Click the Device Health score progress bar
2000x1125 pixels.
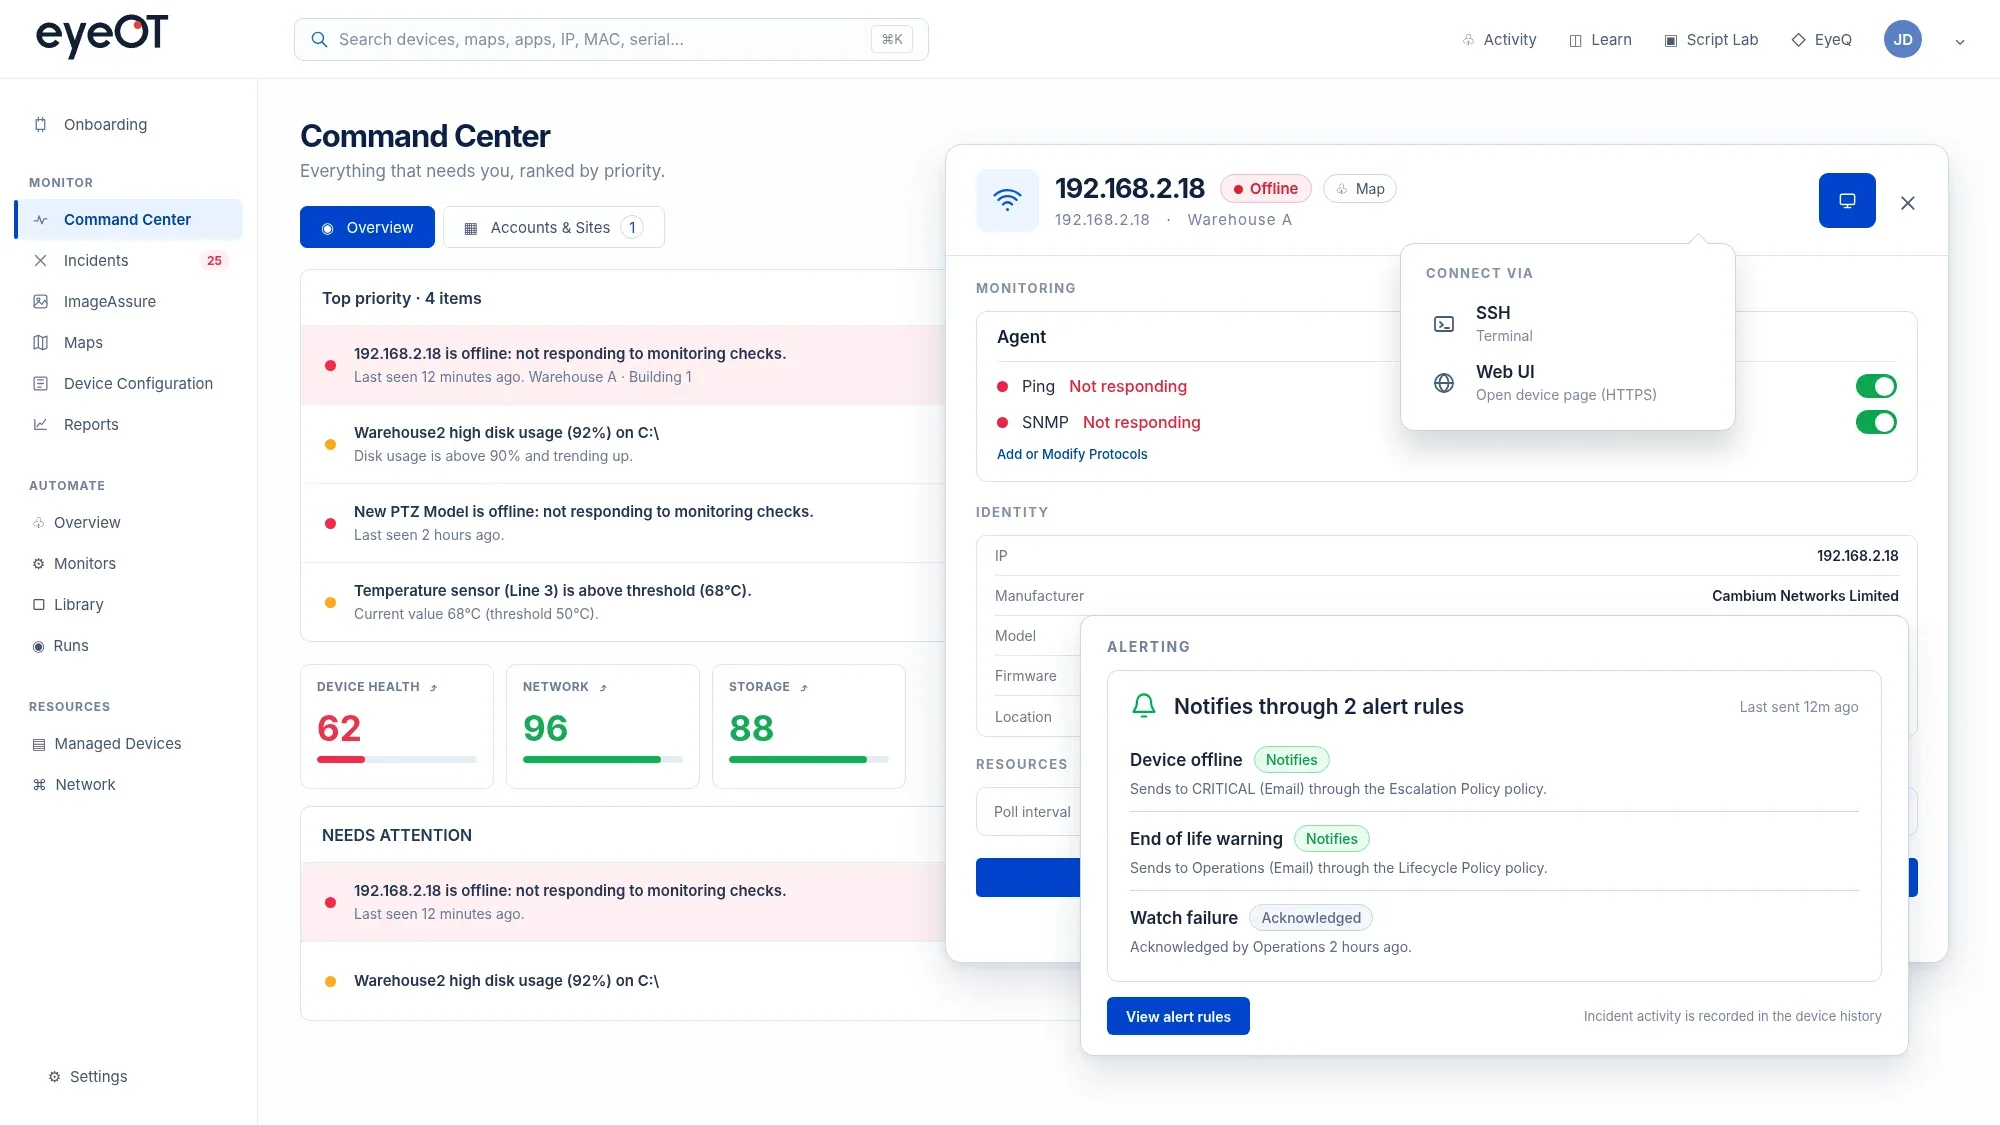tap(397, 760)
